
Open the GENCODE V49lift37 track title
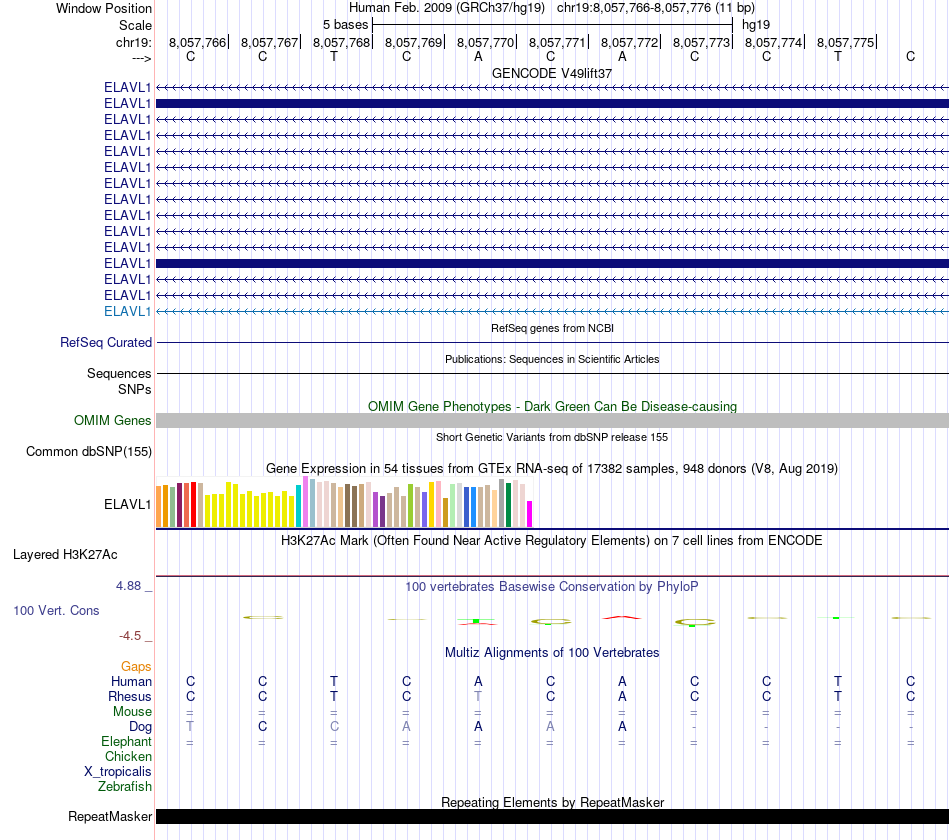[x=552, y=73]
